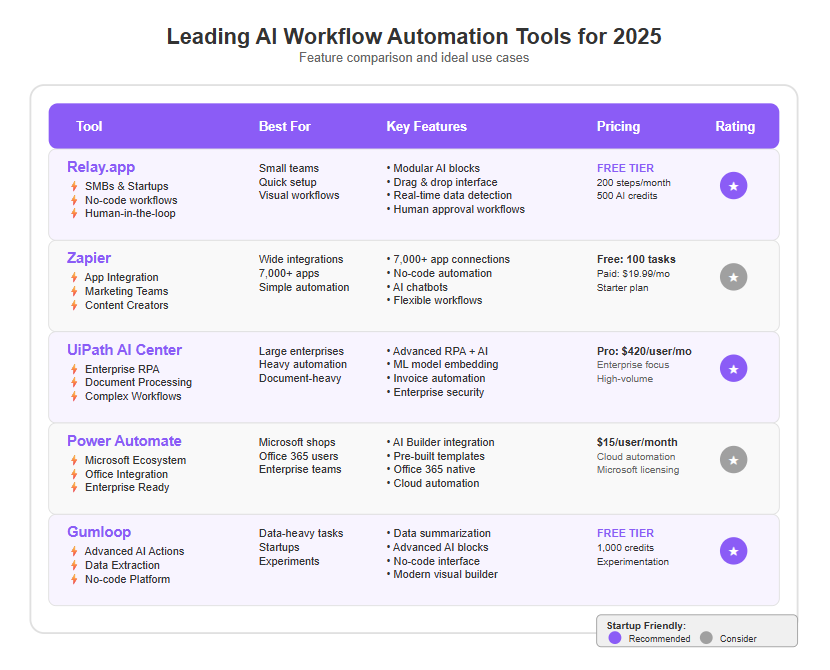
Task: Click lightning bolt beside Document Processing
Action: [74, 382]
